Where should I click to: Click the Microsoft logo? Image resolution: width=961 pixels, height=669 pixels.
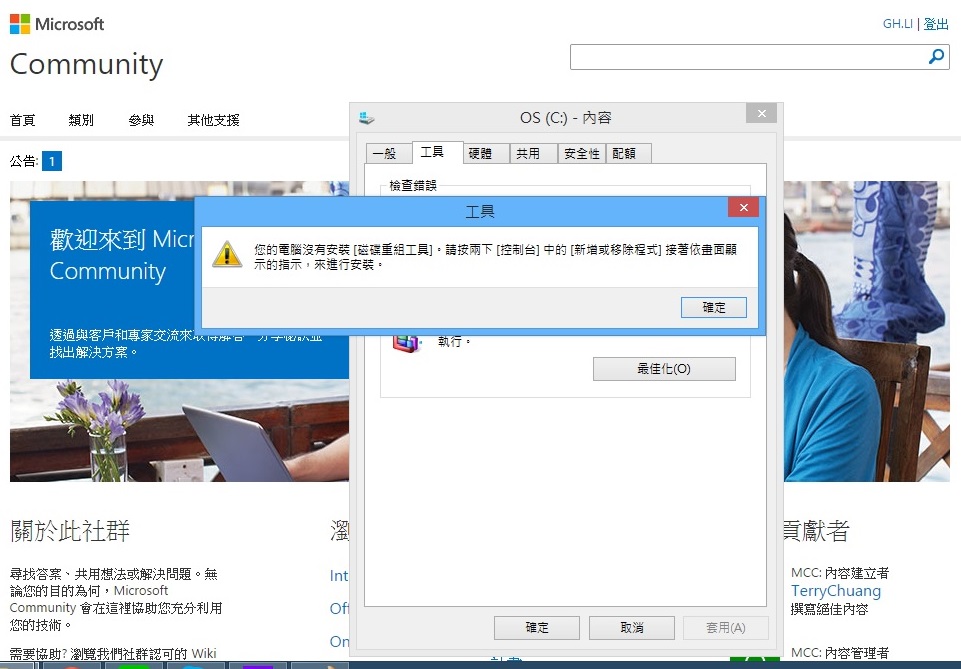pyautogui.click(x=57, y=24)
